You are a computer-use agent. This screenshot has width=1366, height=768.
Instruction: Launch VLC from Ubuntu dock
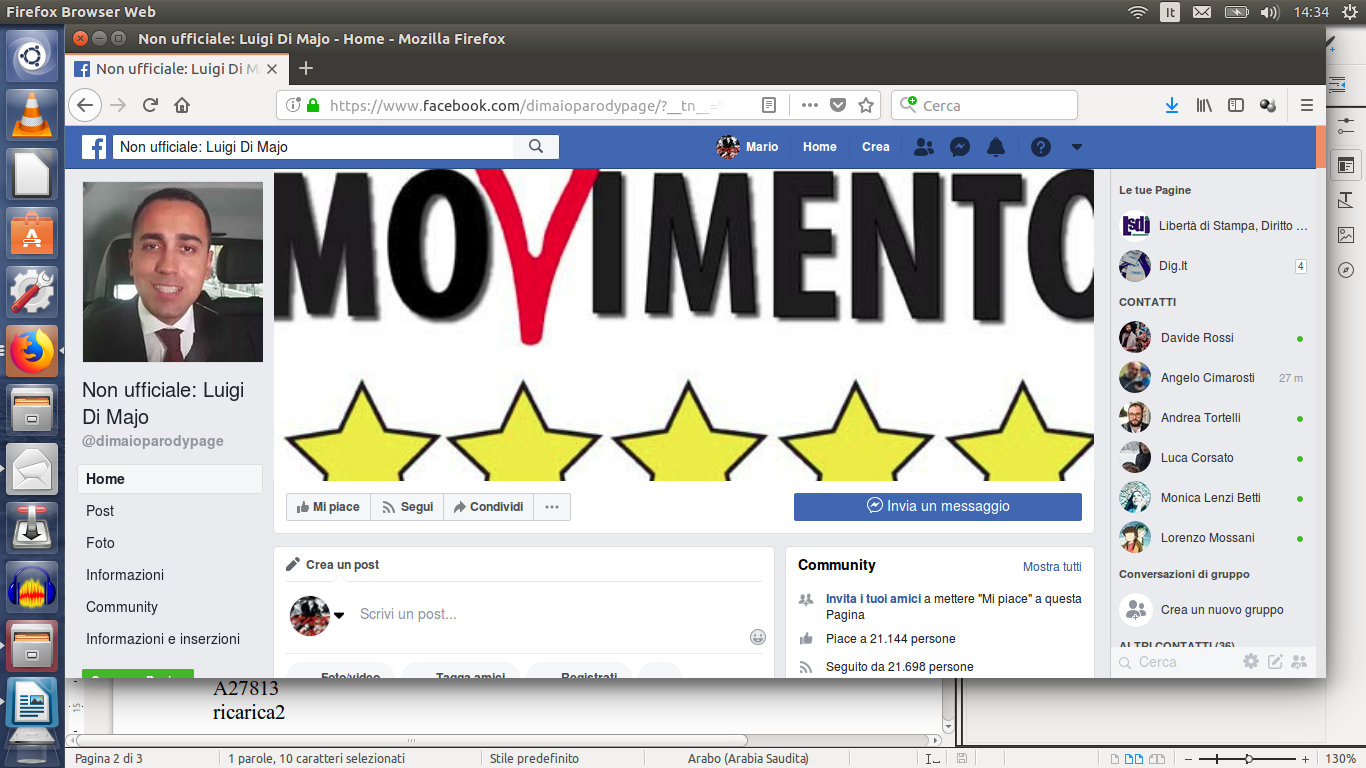point(32,114)
